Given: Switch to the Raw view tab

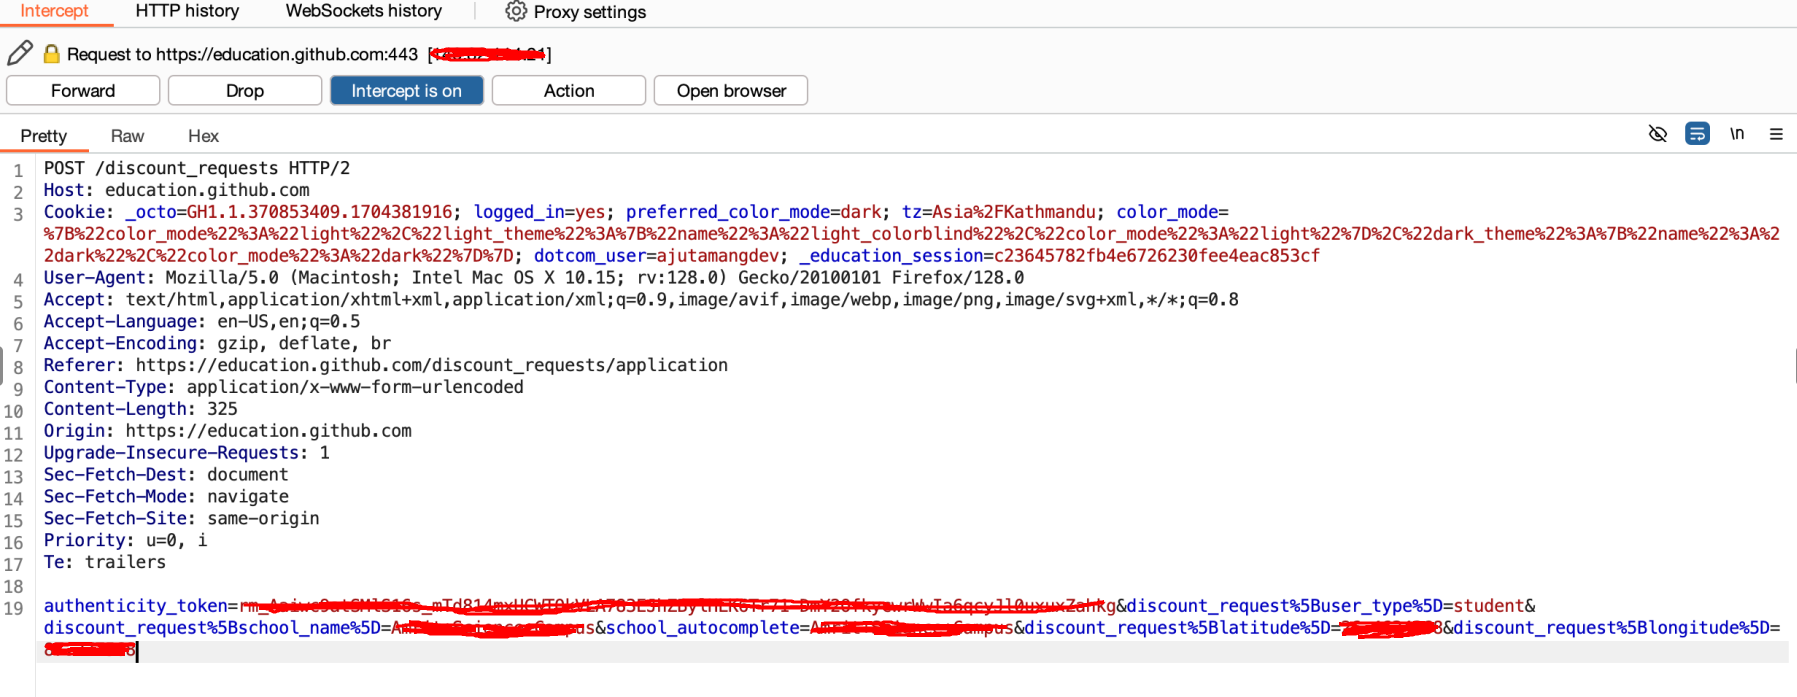Looking at the screenshot, I should click(x=127, y=136).
